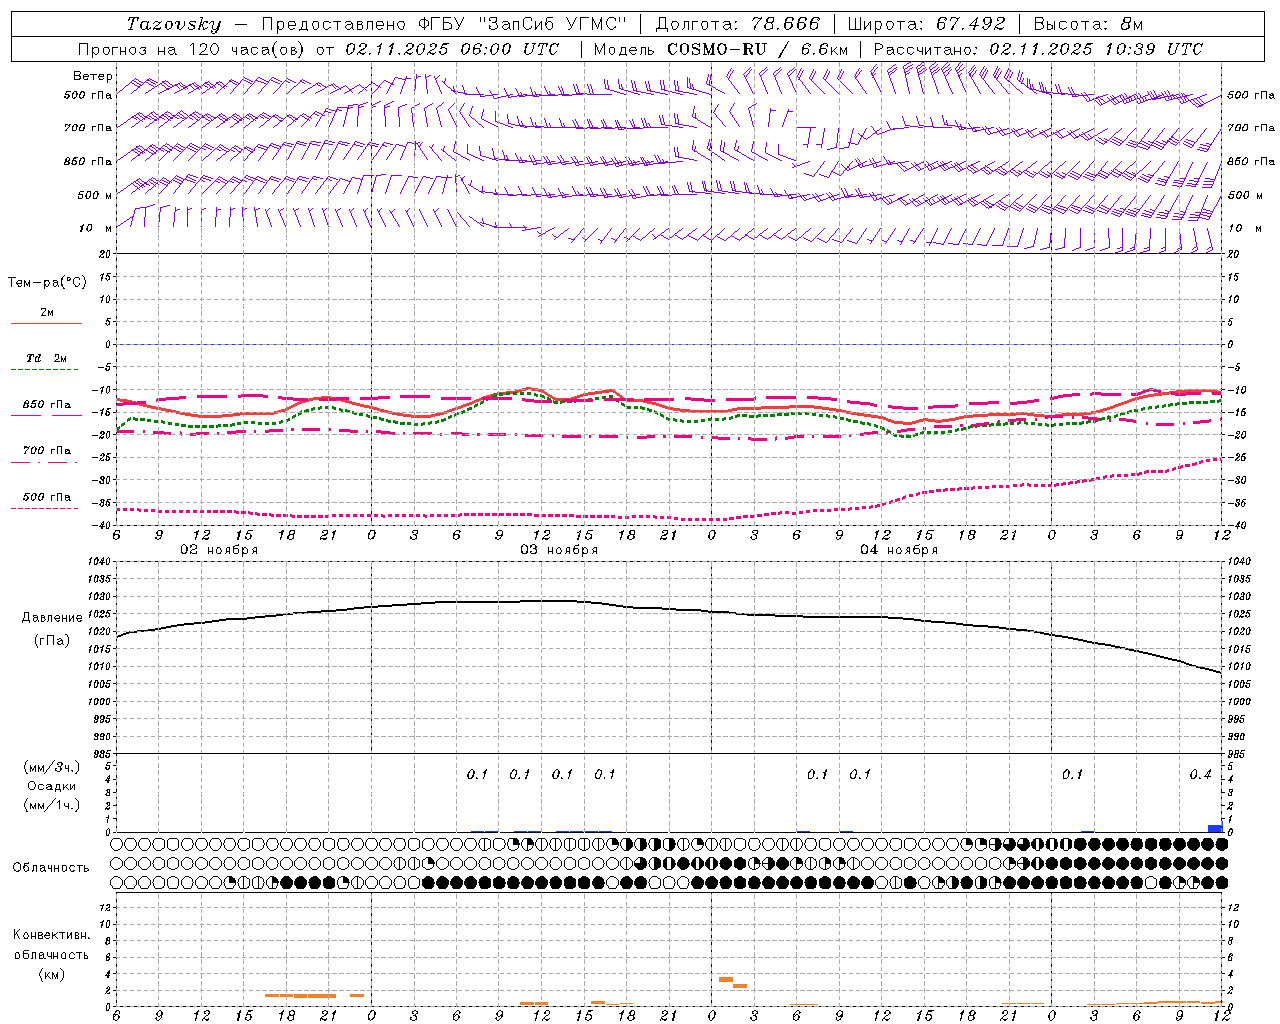Viewport: 1280px width, 1024px height.
Task: Click the Осадки panel label
Action: tap(52, 786)
